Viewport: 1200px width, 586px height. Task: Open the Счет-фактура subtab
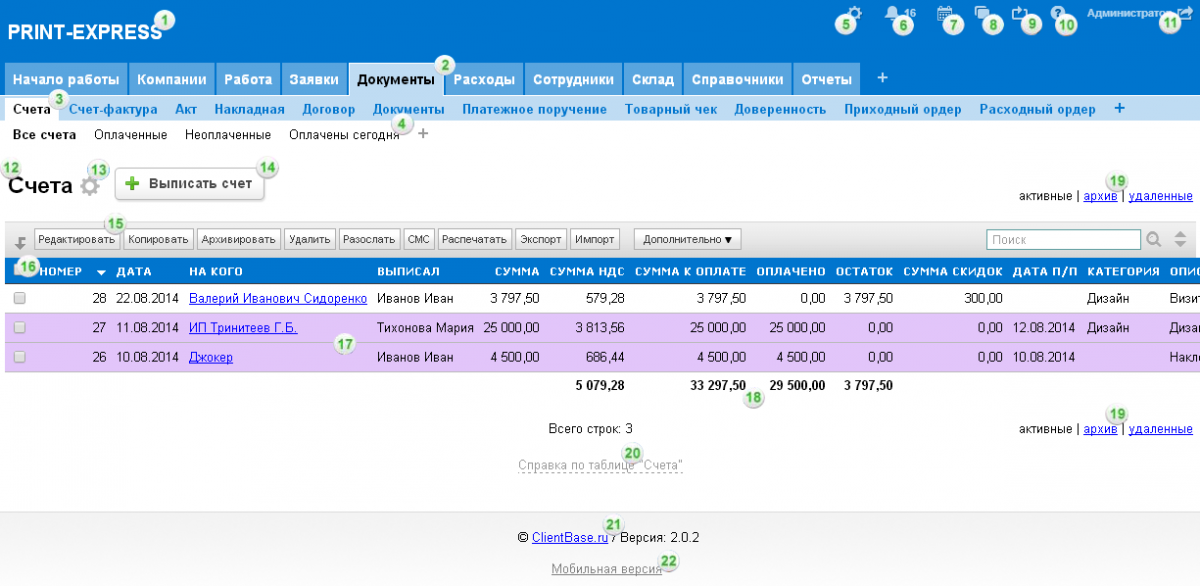pos(113,109)
